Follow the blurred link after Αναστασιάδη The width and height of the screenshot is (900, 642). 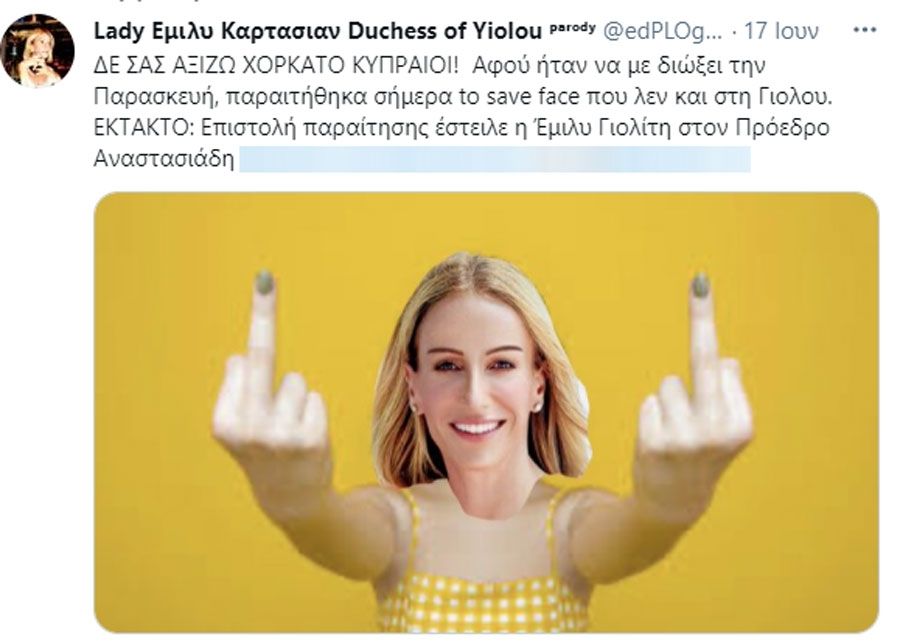click(x=495, y=159)
